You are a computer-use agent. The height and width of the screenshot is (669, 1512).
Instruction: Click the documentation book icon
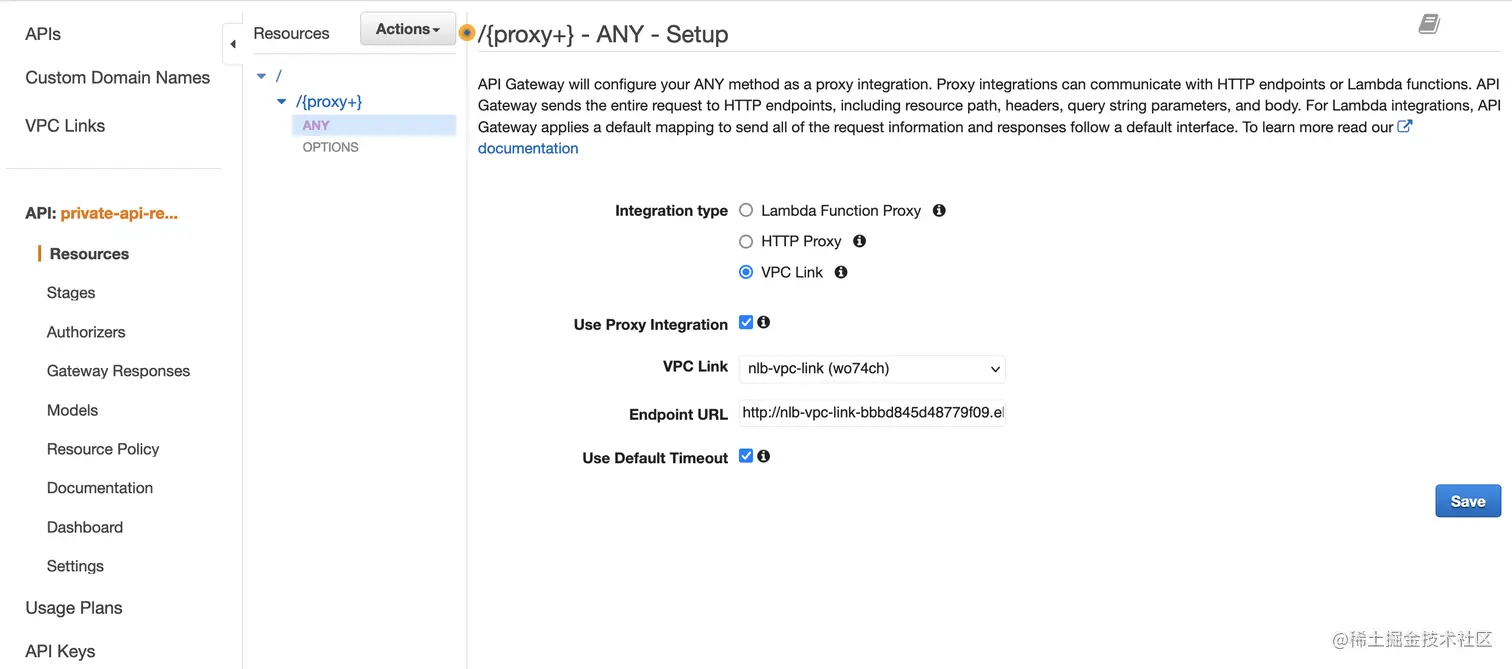[x=1429, y=24]
